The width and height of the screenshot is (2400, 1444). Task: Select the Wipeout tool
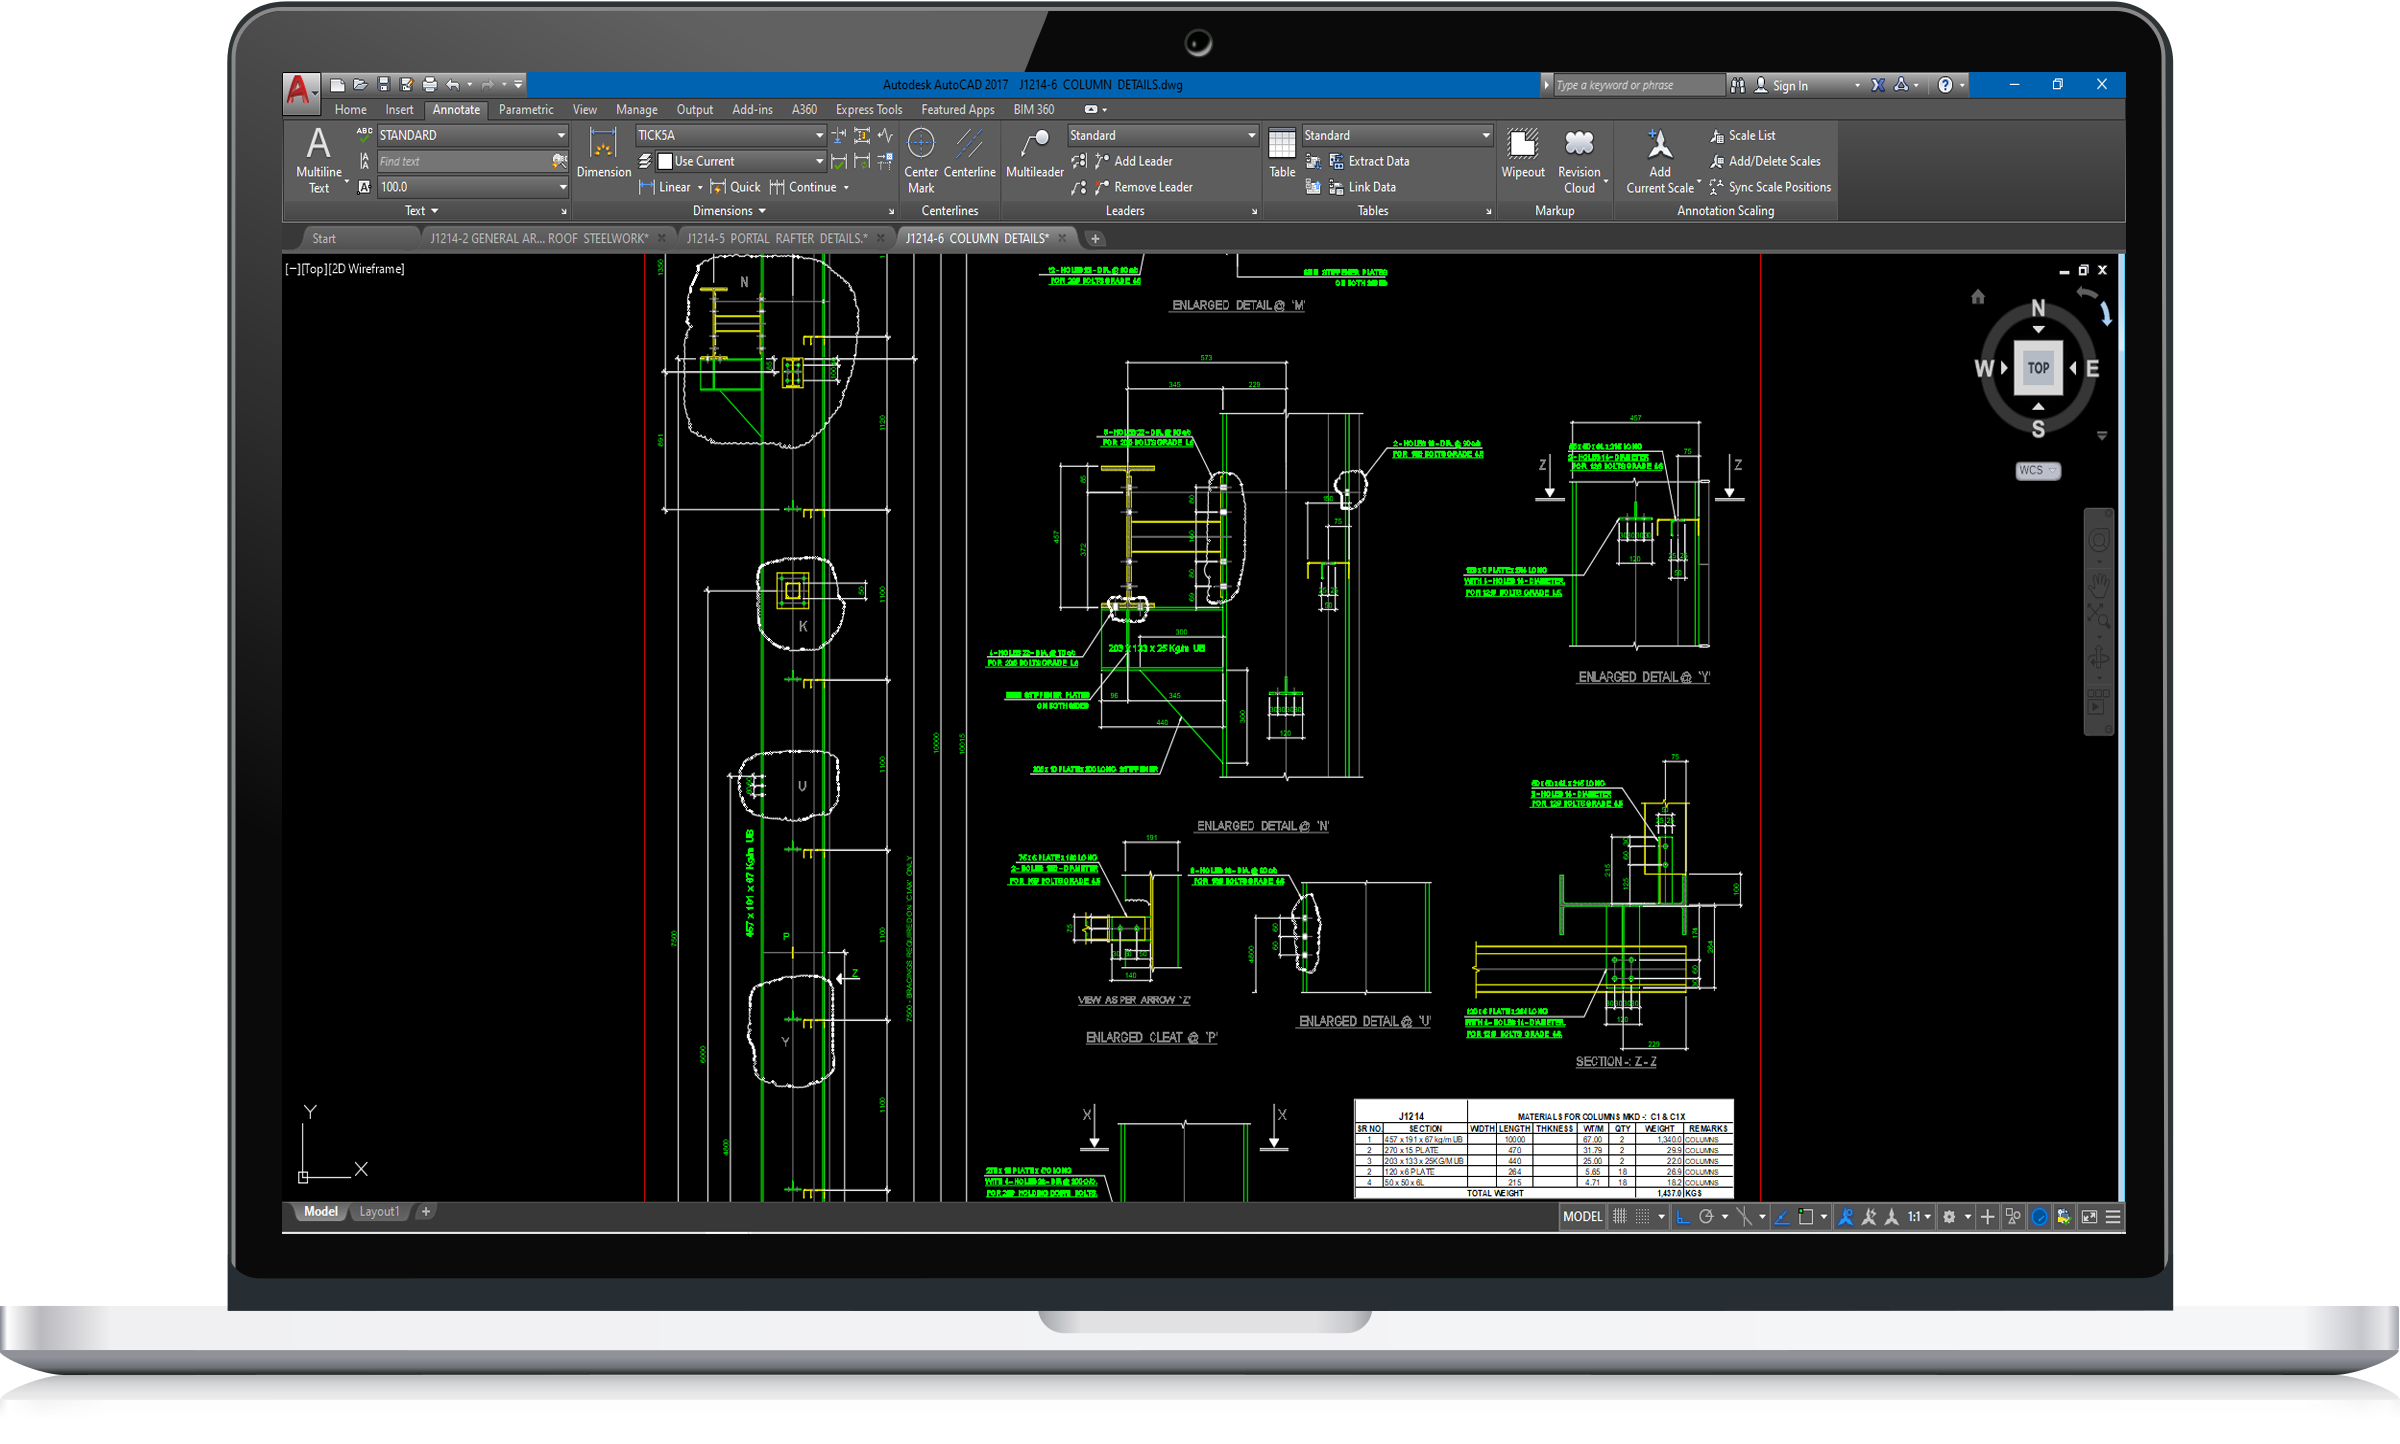(x=1522, y=153)
